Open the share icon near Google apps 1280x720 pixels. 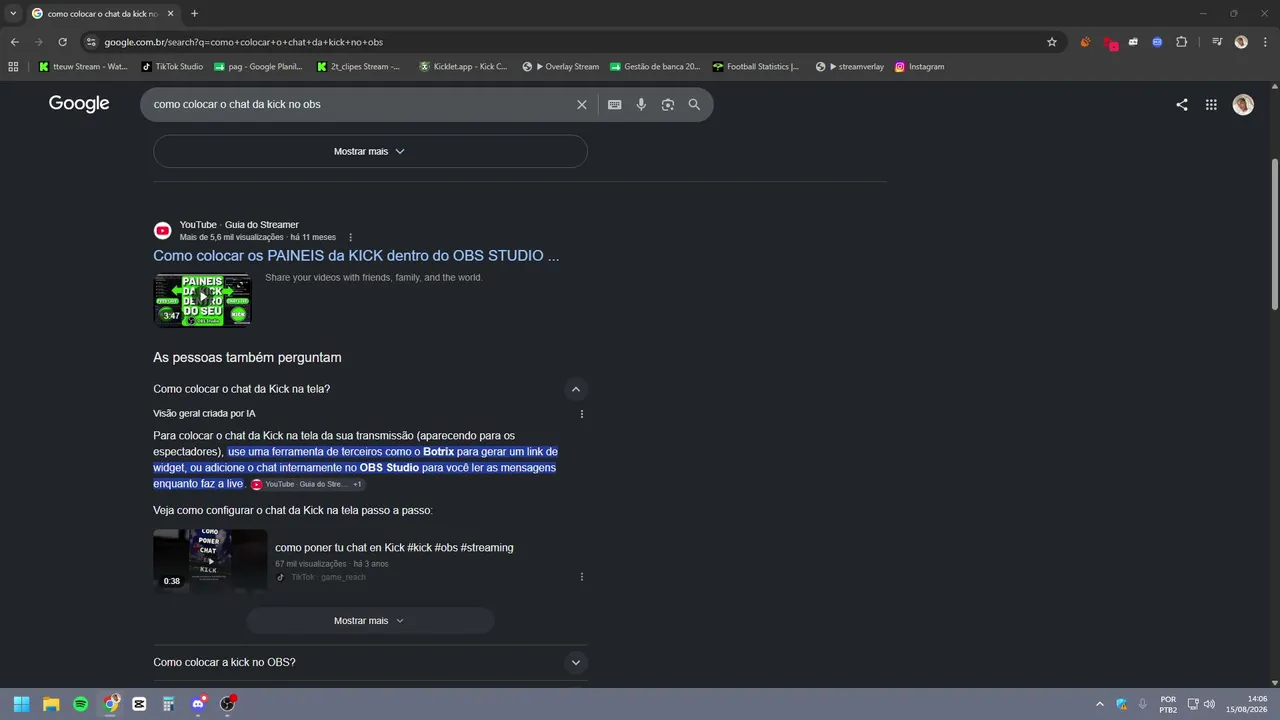[x=1182, y=105]
